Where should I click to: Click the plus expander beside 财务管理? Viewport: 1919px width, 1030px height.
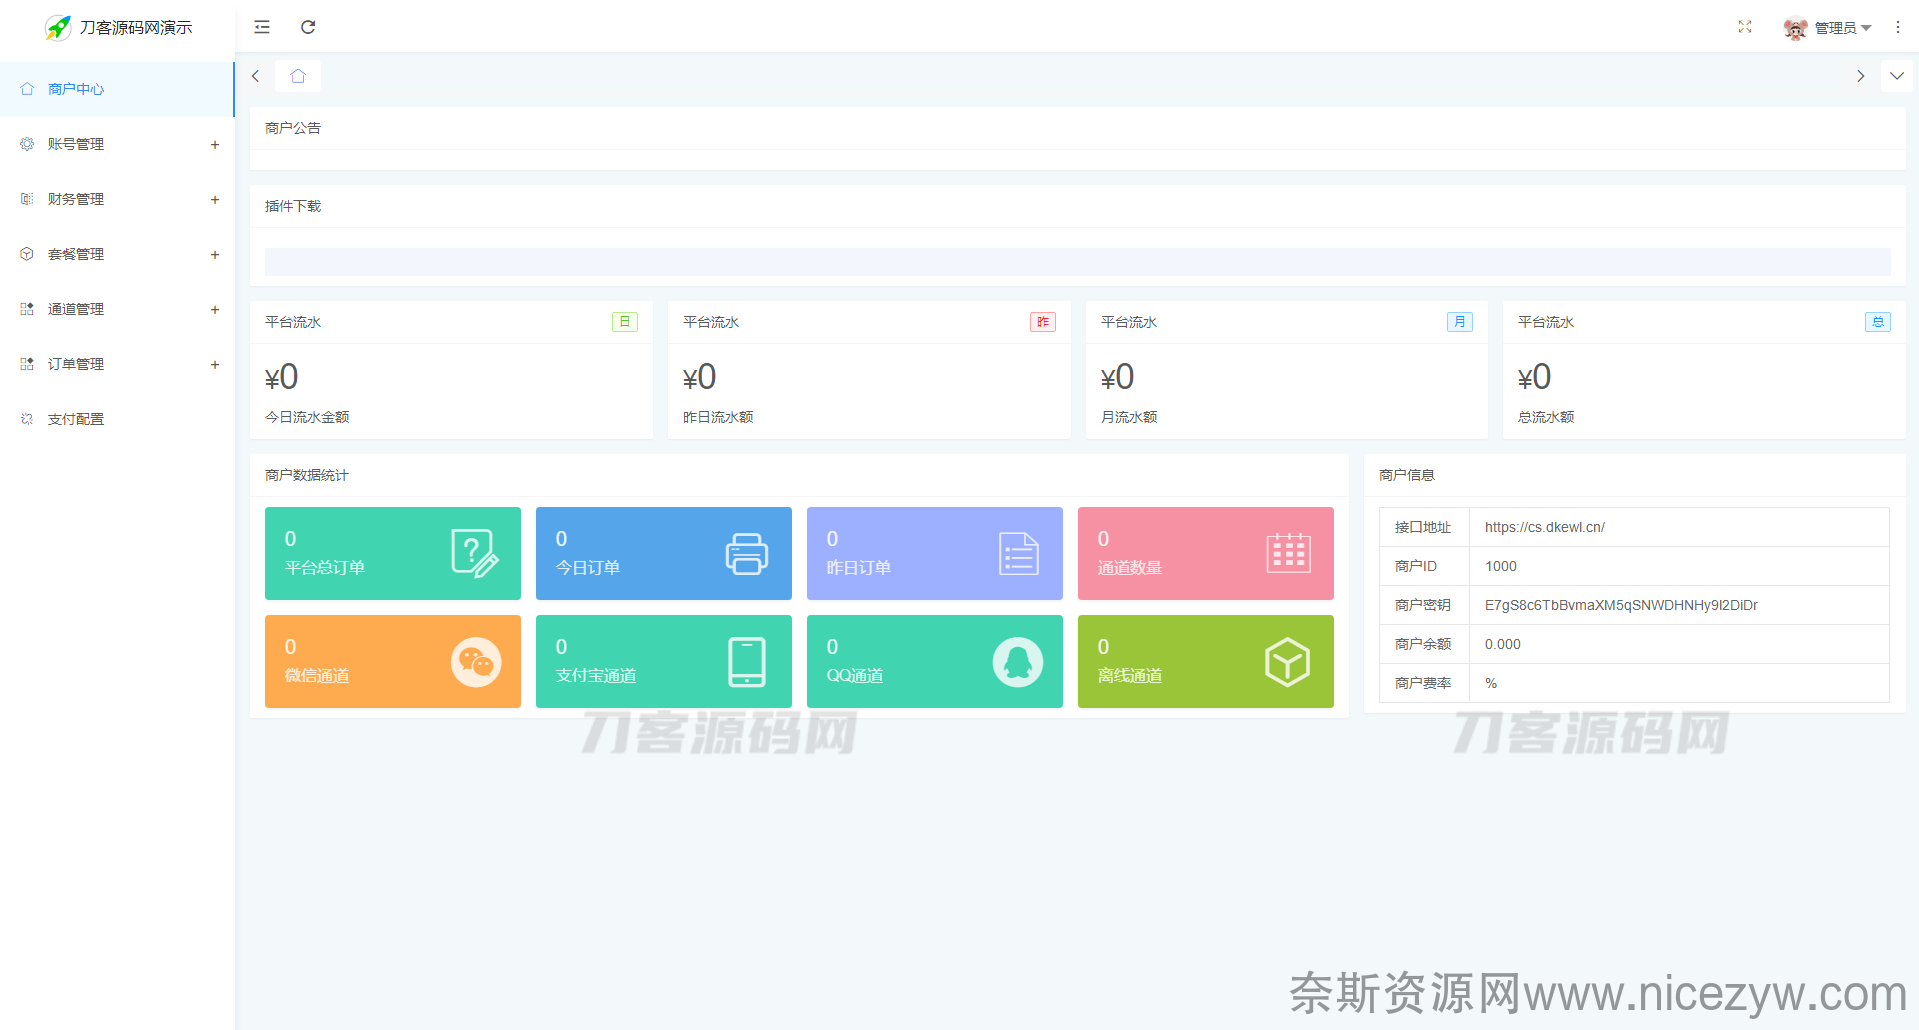[215, 200]
